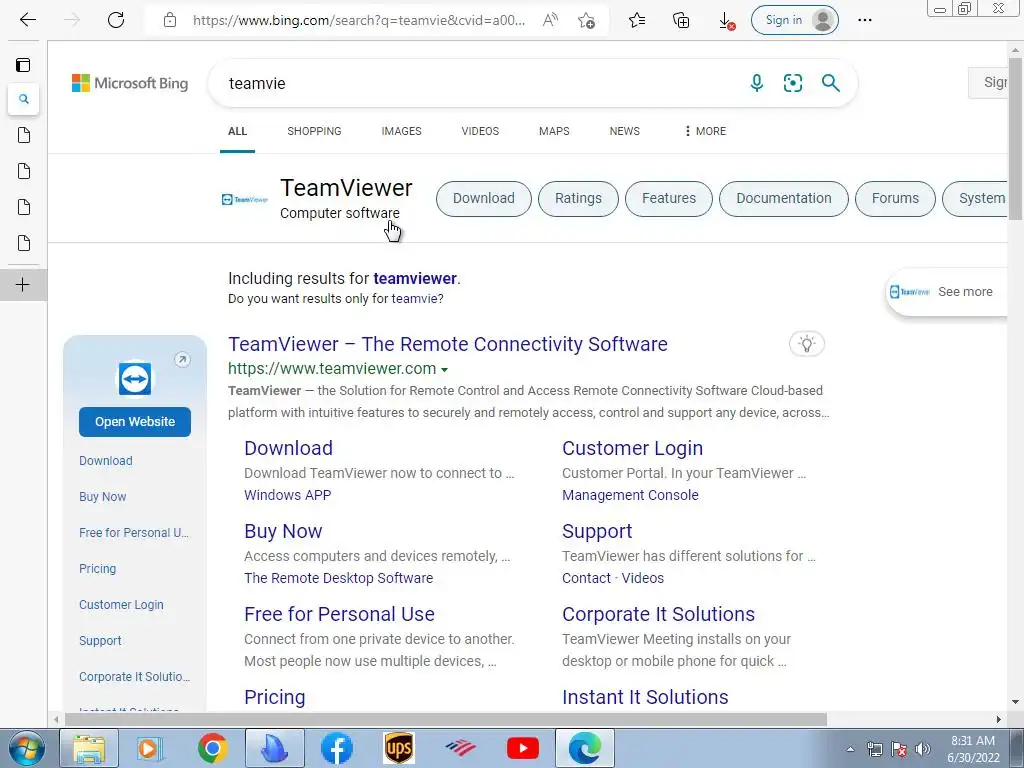Open the TeamViewer card external link arrow
Viewport: 1024px width, 768px height.
[x=182, y=360]
